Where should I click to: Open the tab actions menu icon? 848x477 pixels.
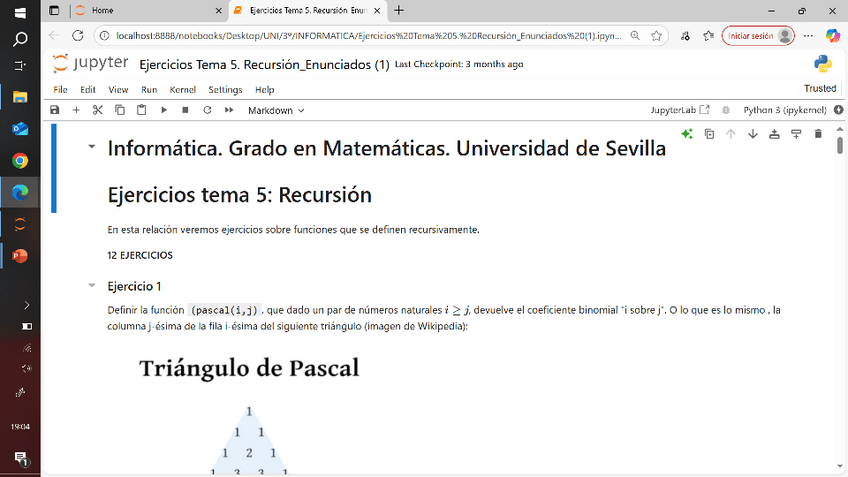(x=54, y=10)
